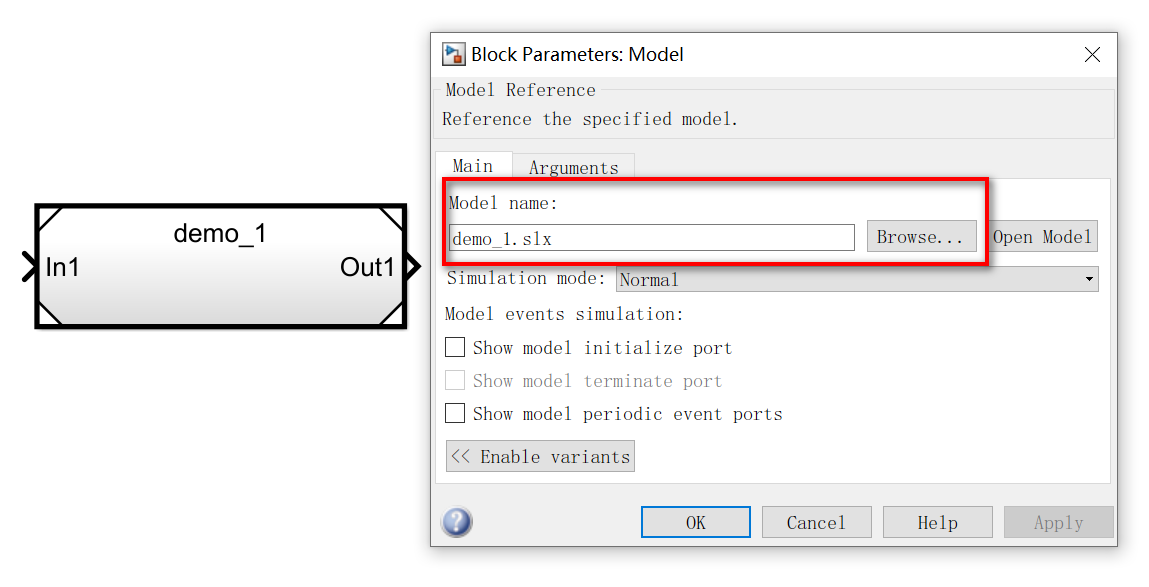The image size is (1149, 587).
Task: Click the Model name input field
Action: coord(651,238)
